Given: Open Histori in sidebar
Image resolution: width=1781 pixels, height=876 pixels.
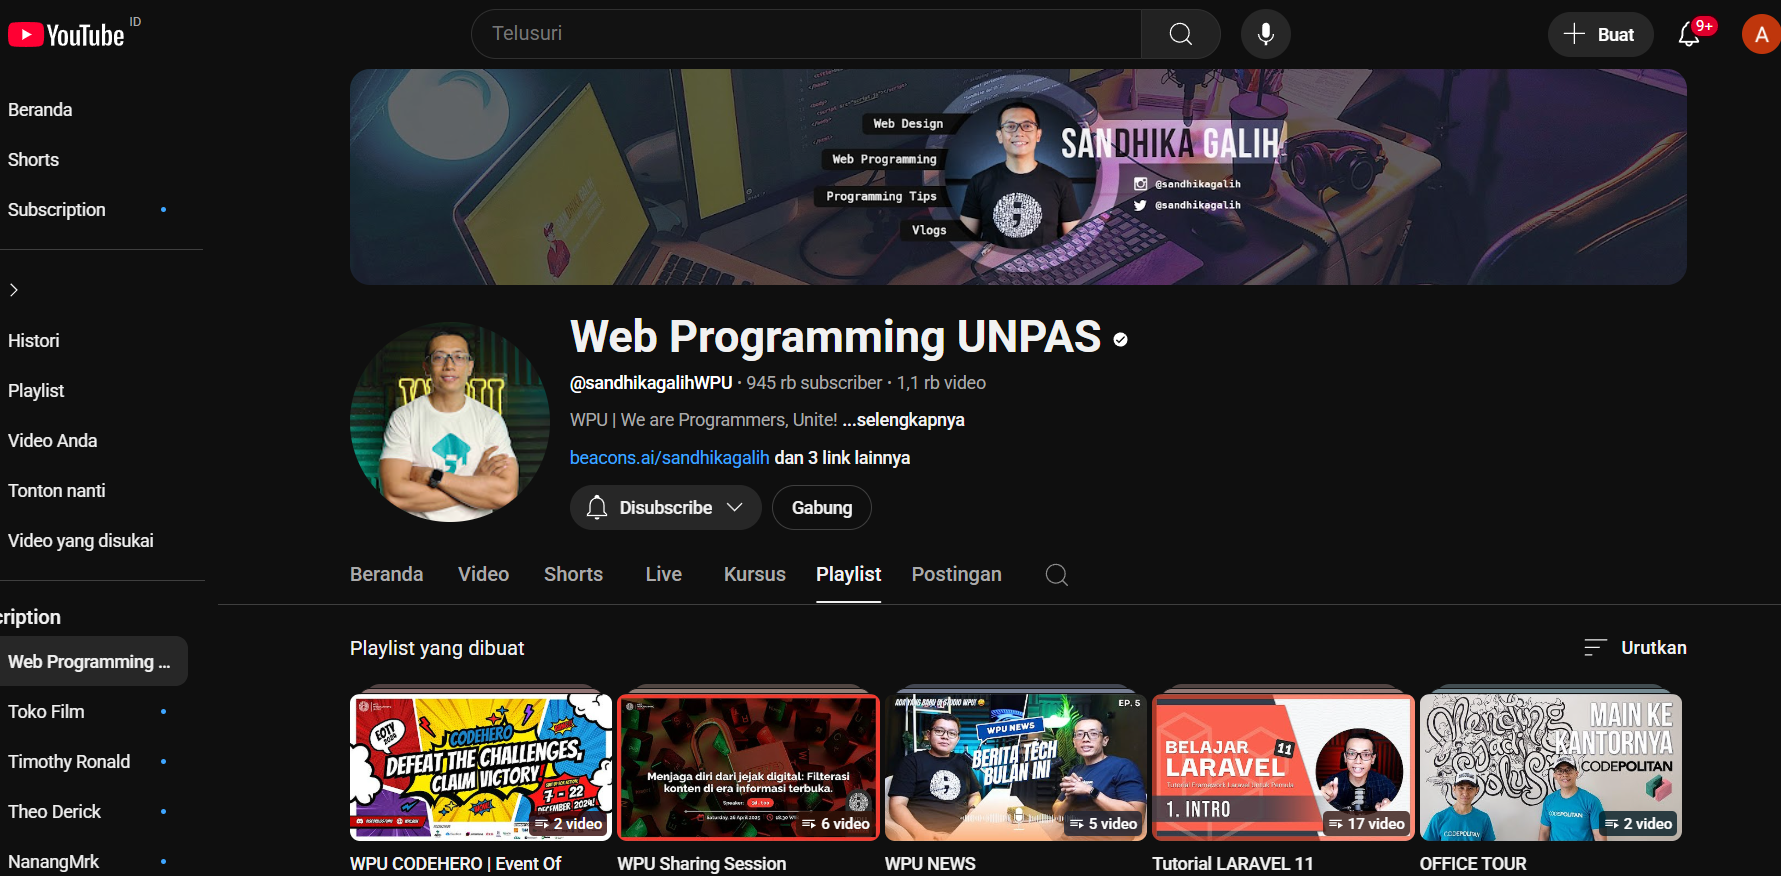Looking at the screenshot, I should point(34,341).
